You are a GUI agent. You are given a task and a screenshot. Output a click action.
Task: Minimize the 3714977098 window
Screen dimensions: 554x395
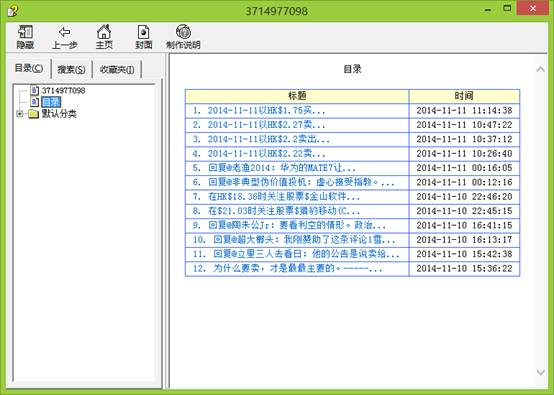click(488, 10)
